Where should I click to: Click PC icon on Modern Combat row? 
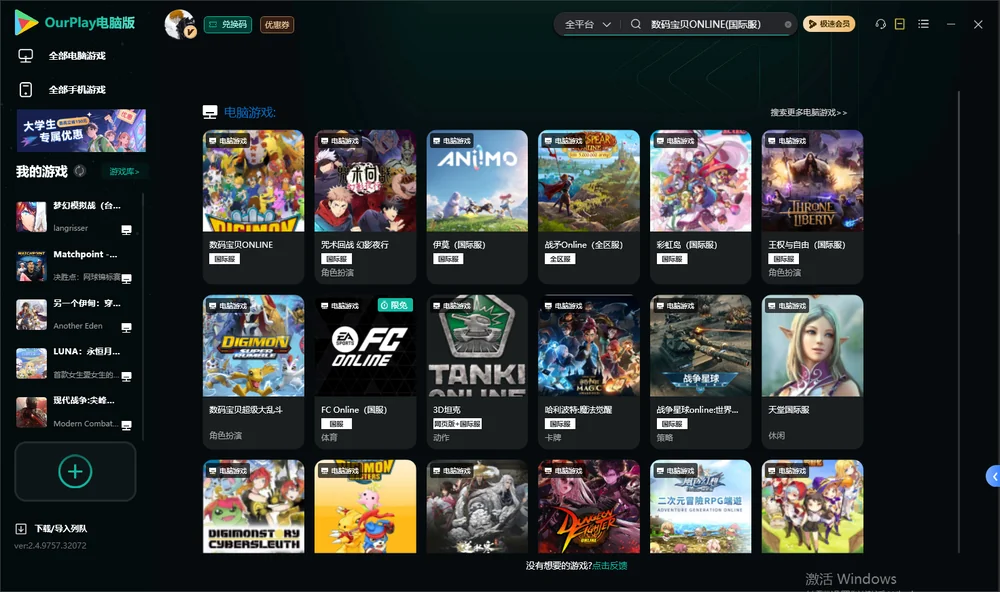(126, 426)
